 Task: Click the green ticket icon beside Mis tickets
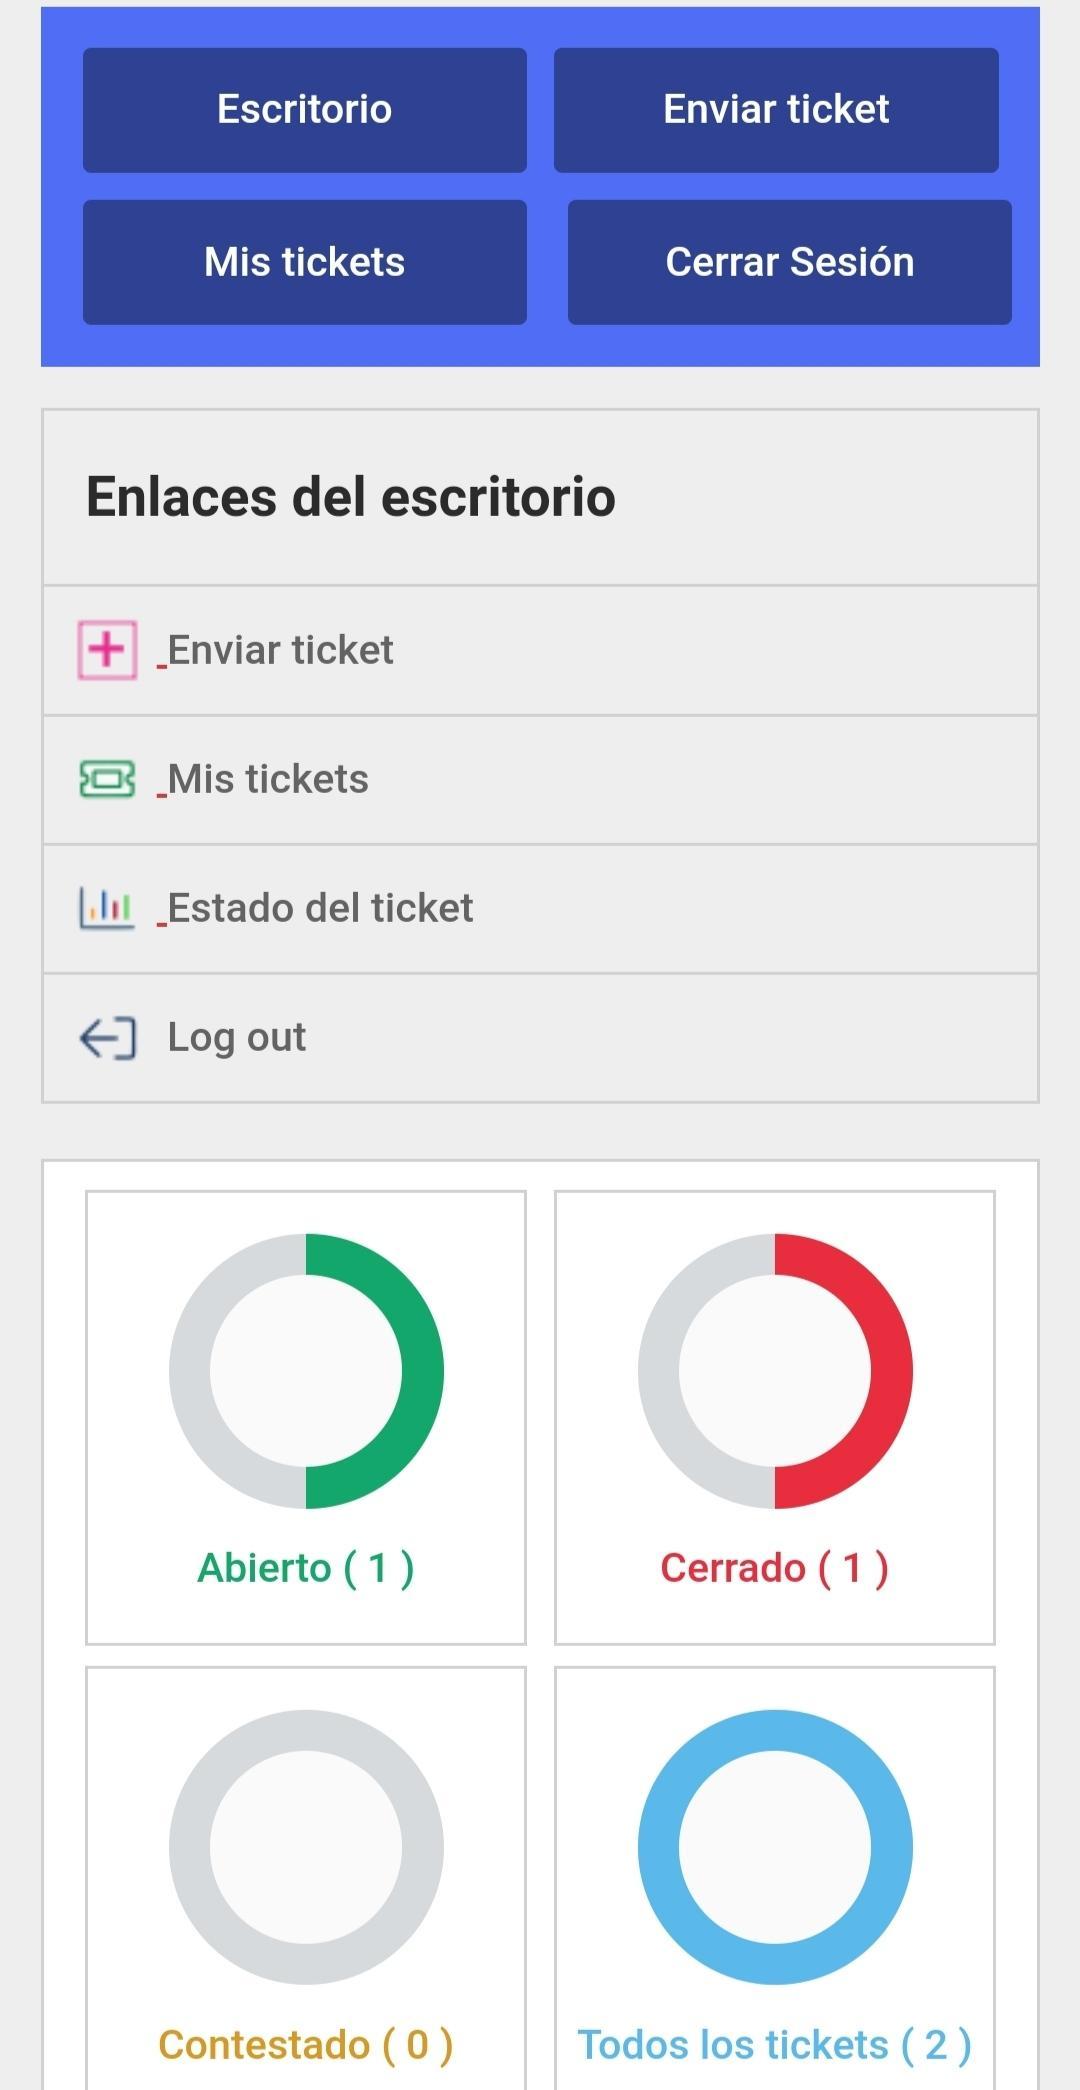click(x=107, y=779)
